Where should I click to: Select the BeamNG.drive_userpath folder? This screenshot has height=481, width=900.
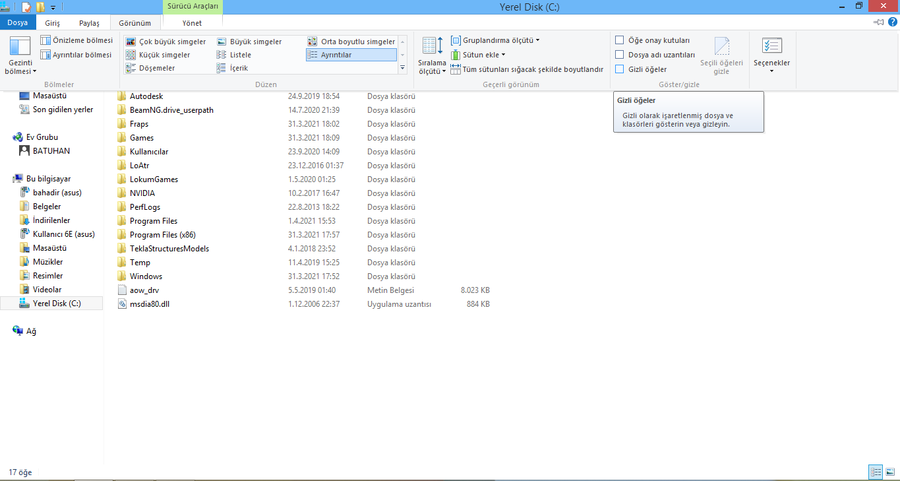pyautogui.click(x=172, y=110)
